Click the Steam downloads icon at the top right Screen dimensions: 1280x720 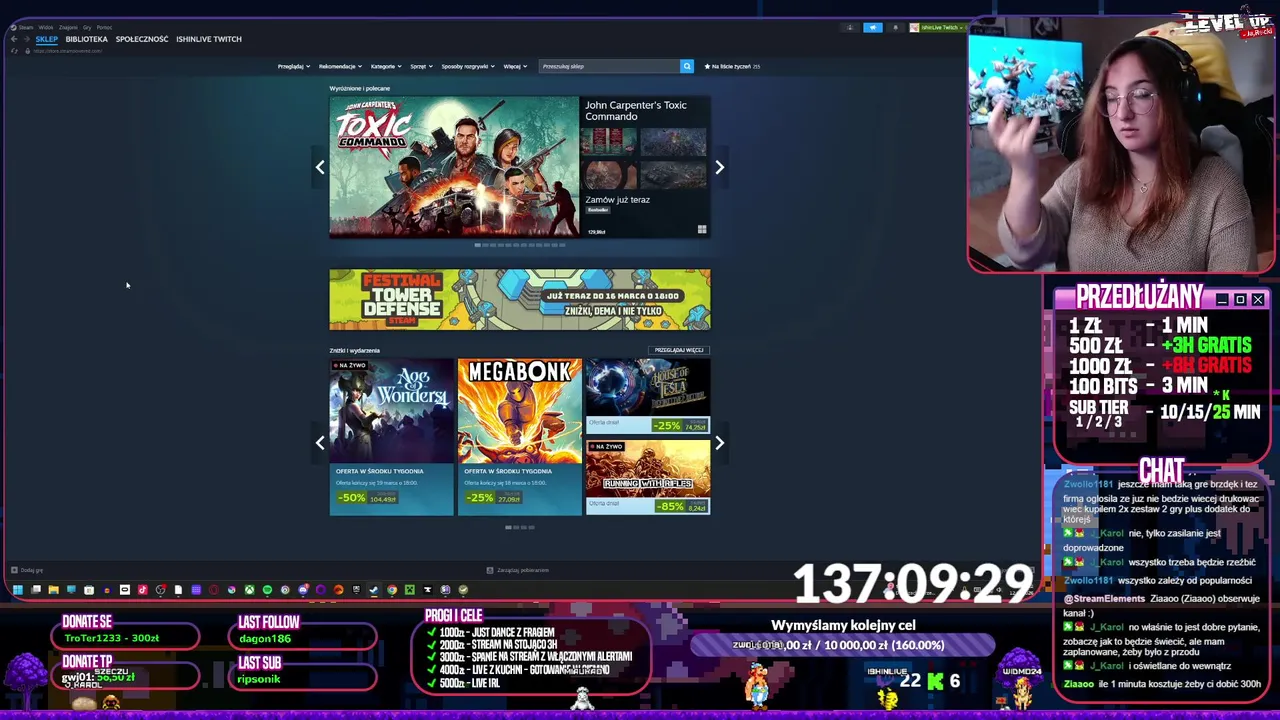coord(850,27)
